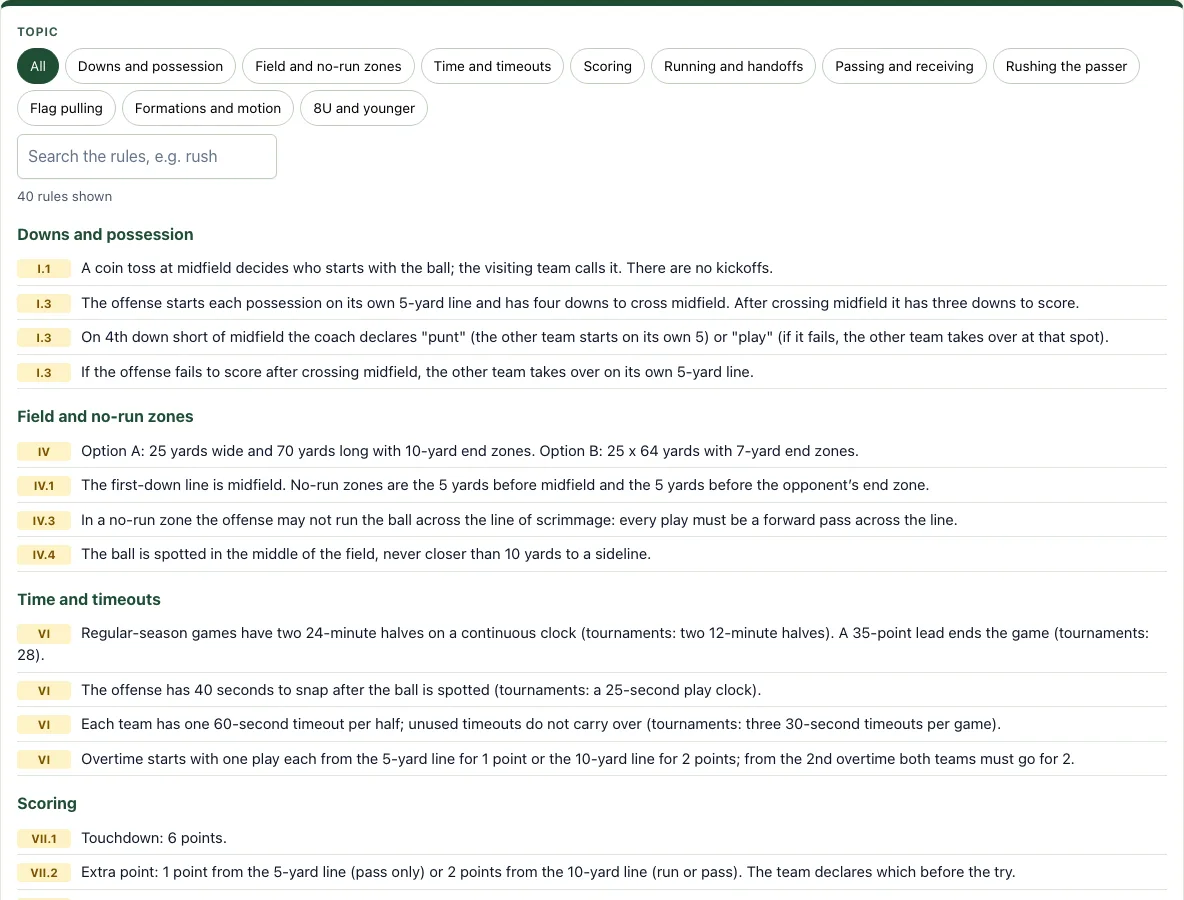This screenshot has height=900, width=1184.
Task: Click the Time and timeouts section heading
Action: (x=89, y=599)
